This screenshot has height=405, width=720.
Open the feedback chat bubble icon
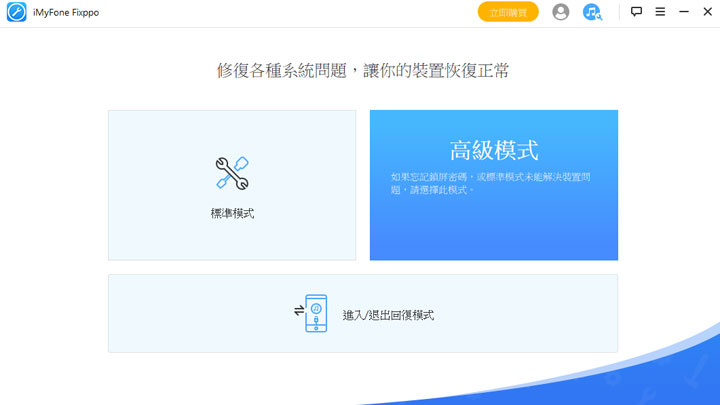click(636, 12)
